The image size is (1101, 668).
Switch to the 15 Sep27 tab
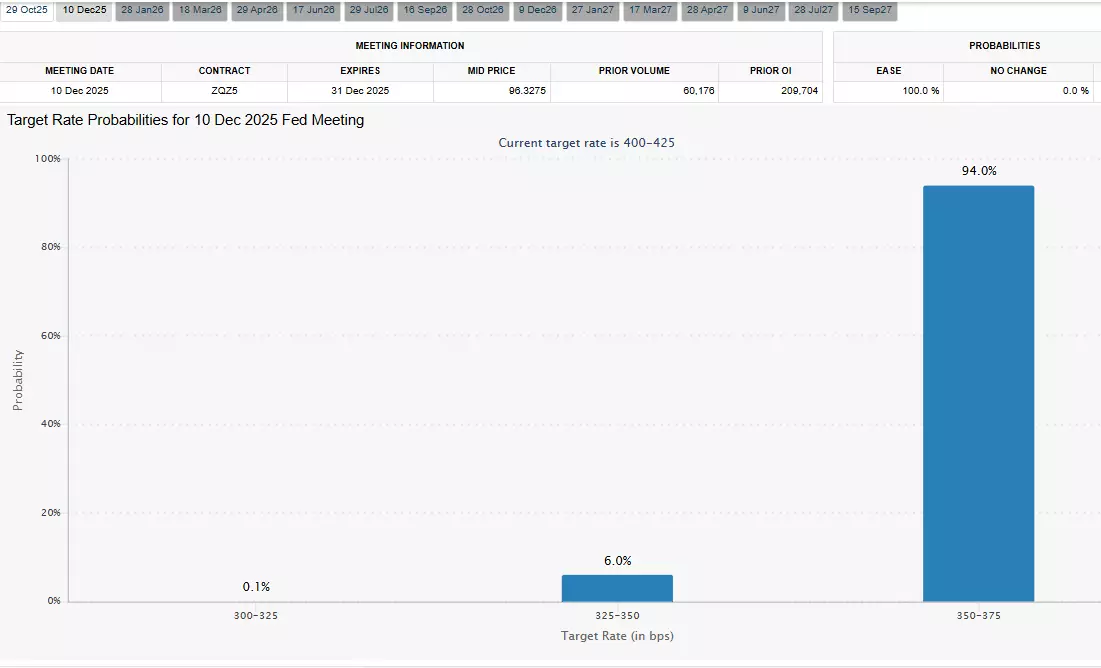870,11
